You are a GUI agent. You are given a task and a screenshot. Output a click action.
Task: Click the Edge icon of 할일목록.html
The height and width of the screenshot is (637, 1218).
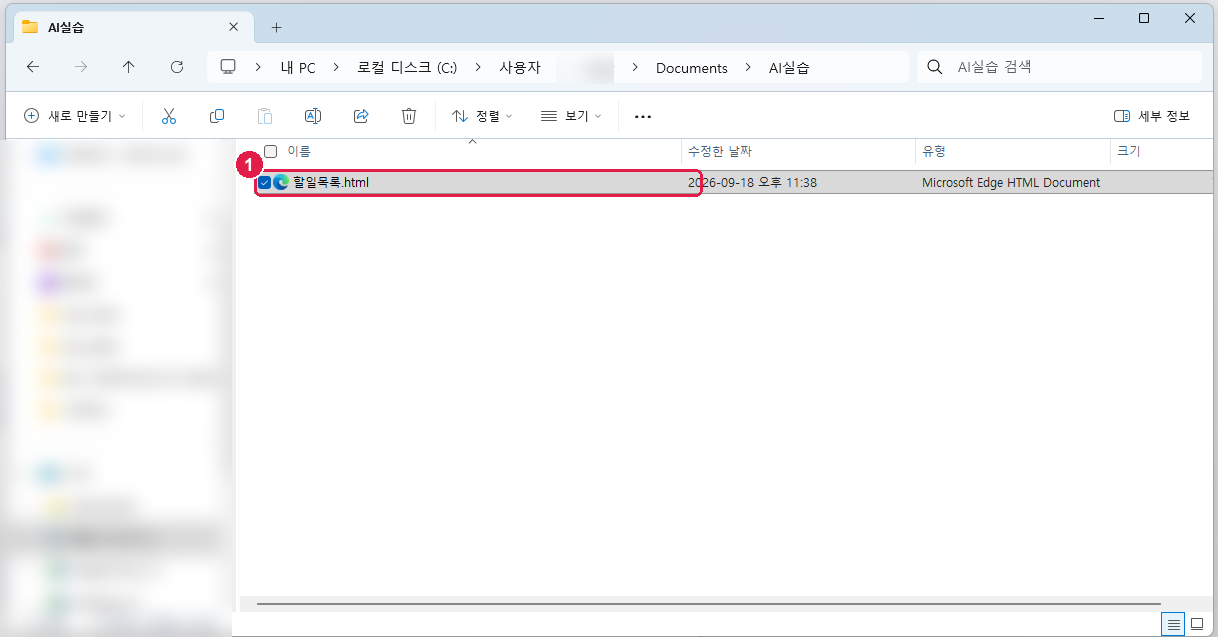click(x=281, y=182)
